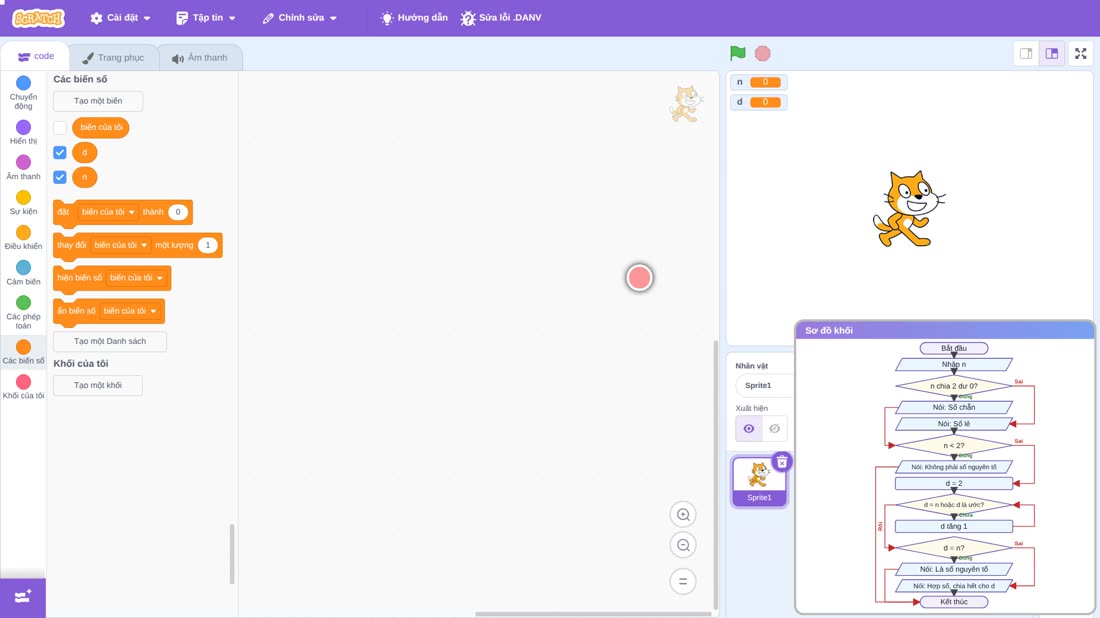The width and height of the screenshot is (1100, 618).
Task: Zoom out on the code workspace
Action: coord(683,545)
